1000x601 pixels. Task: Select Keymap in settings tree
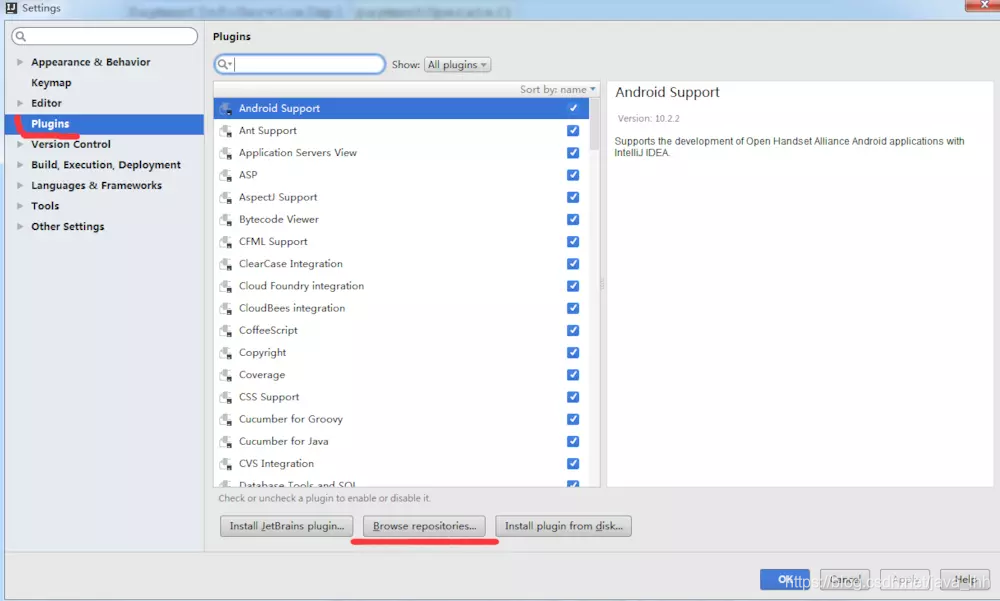click(51, 82)
